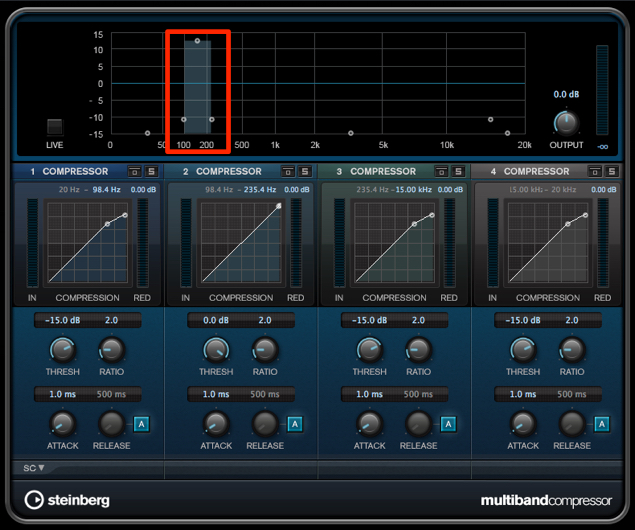Click the OUTPUT gain knob

tap(566, 123)
